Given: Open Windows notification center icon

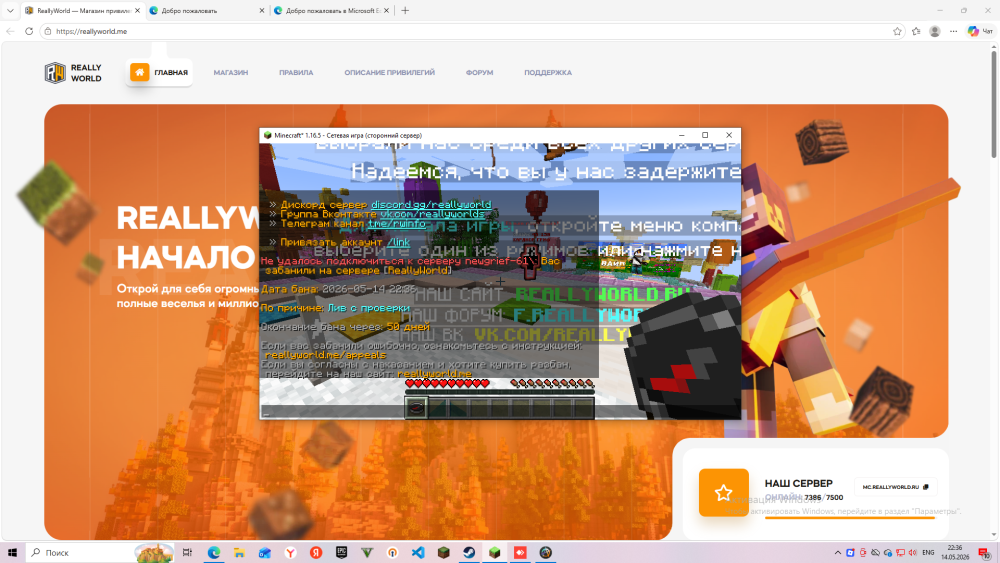Looking at the screenshot, I should 985,553.
